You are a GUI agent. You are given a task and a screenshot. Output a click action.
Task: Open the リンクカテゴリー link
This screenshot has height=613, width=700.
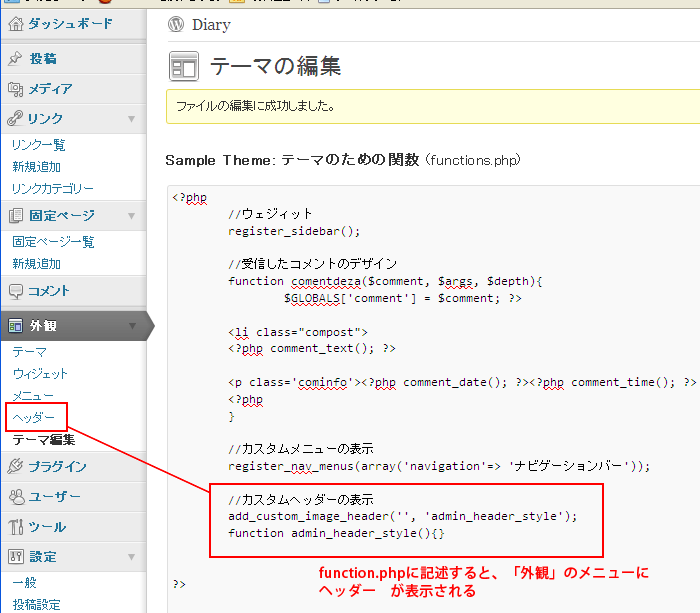tap(53, 189)
